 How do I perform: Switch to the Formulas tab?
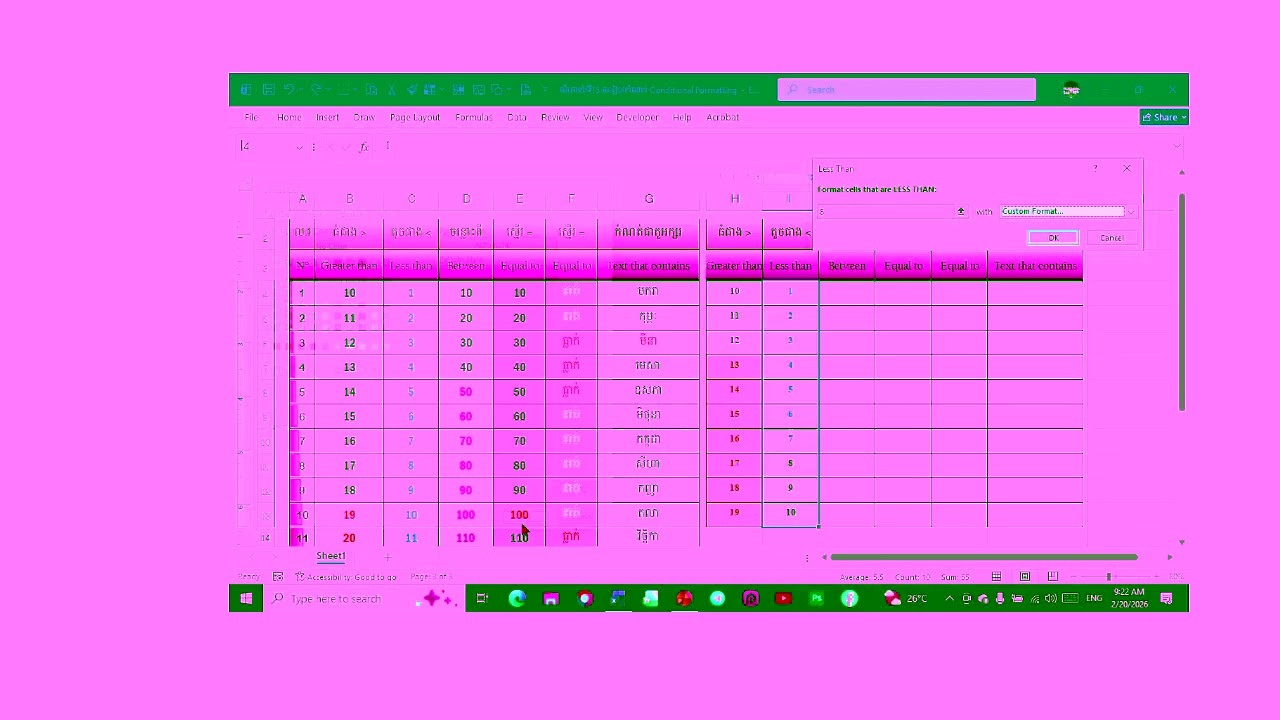coord(474,117)
